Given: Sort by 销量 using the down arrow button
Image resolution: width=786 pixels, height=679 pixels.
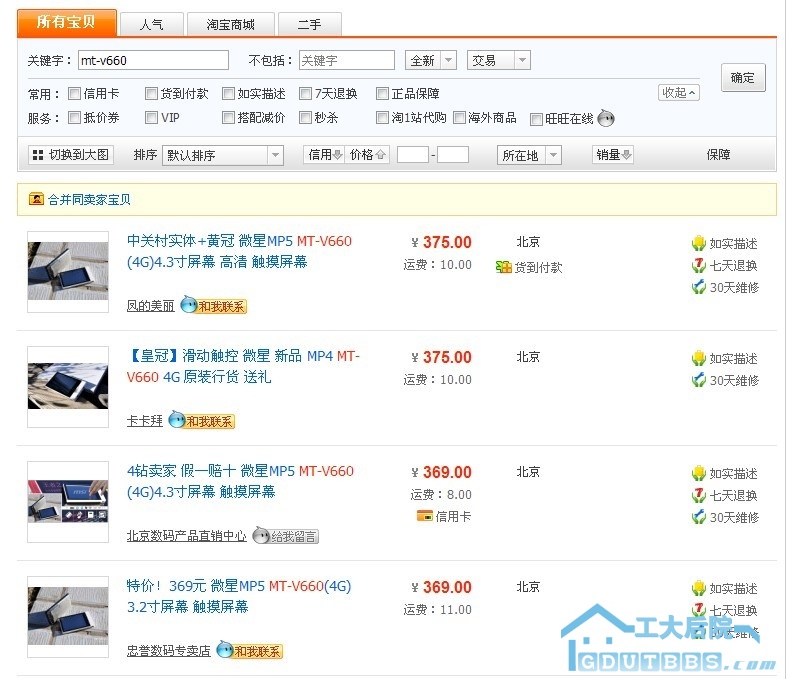Looking at the screenshot, I should click(x=613, y=155).
